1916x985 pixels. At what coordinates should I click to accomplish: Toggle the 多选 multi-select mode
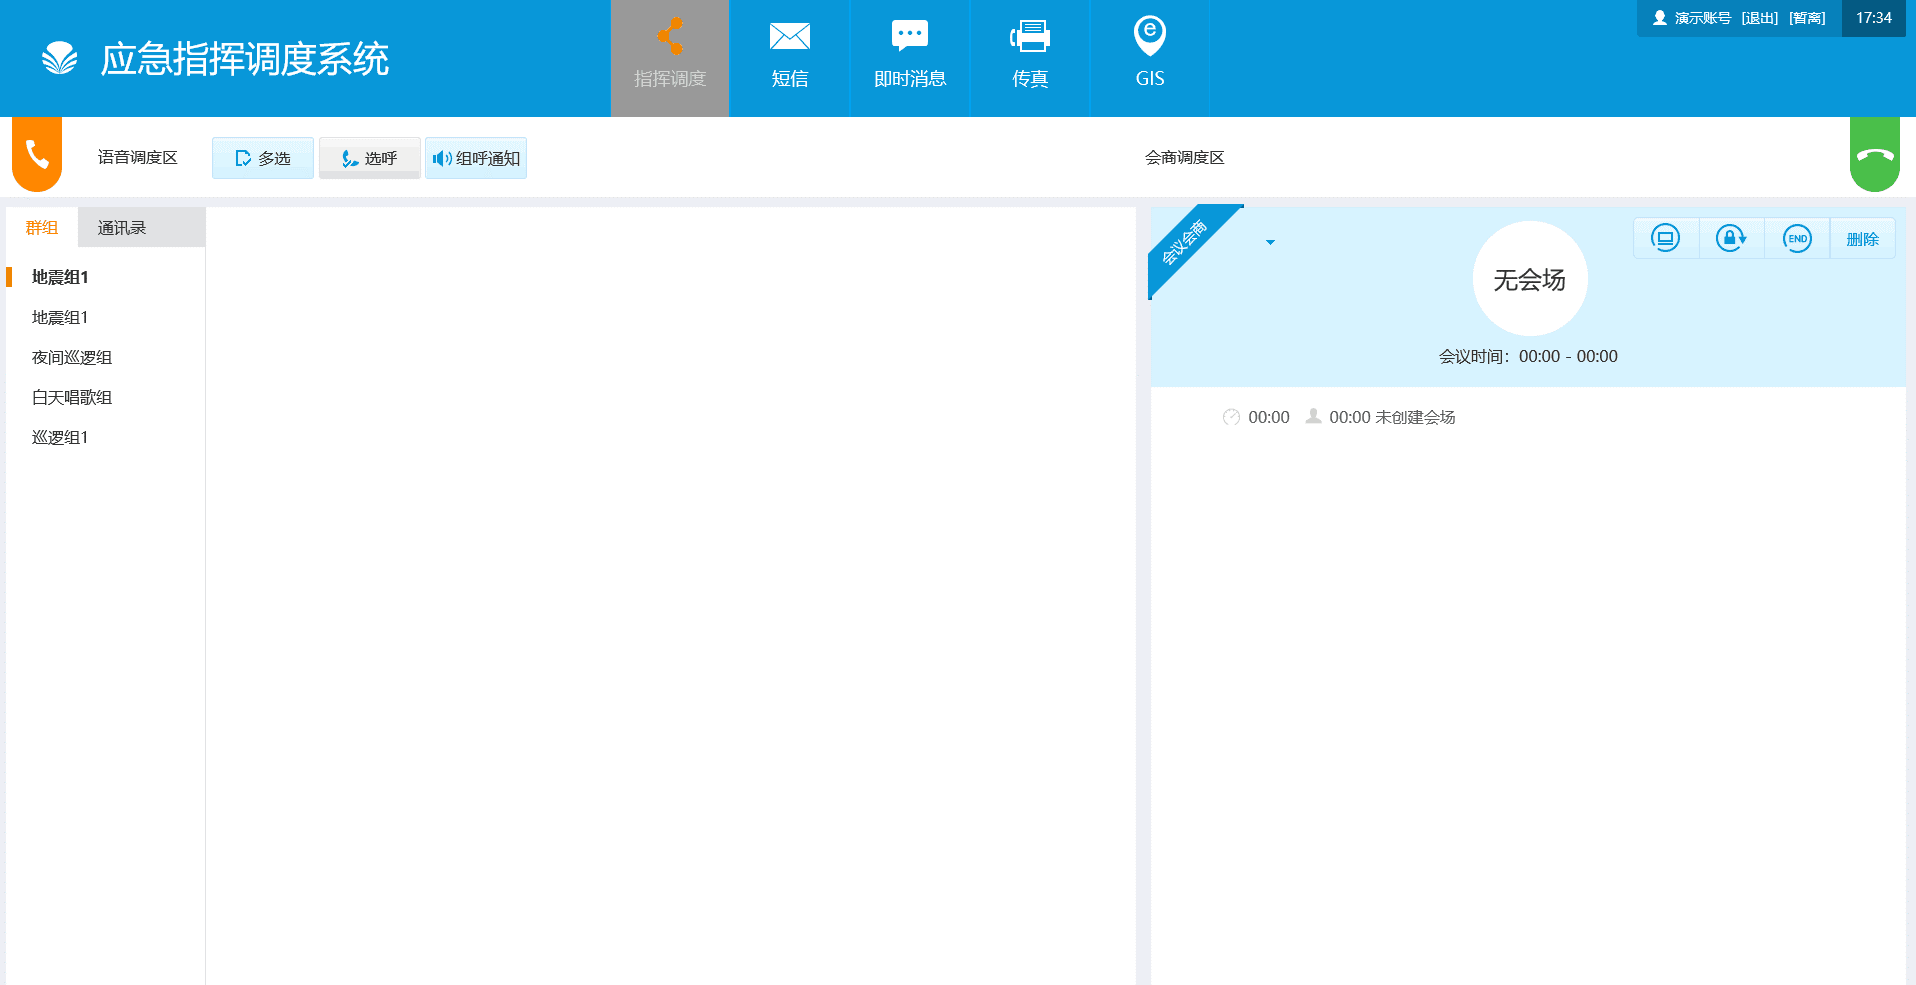pyautogui.click(x=263, y=158)
